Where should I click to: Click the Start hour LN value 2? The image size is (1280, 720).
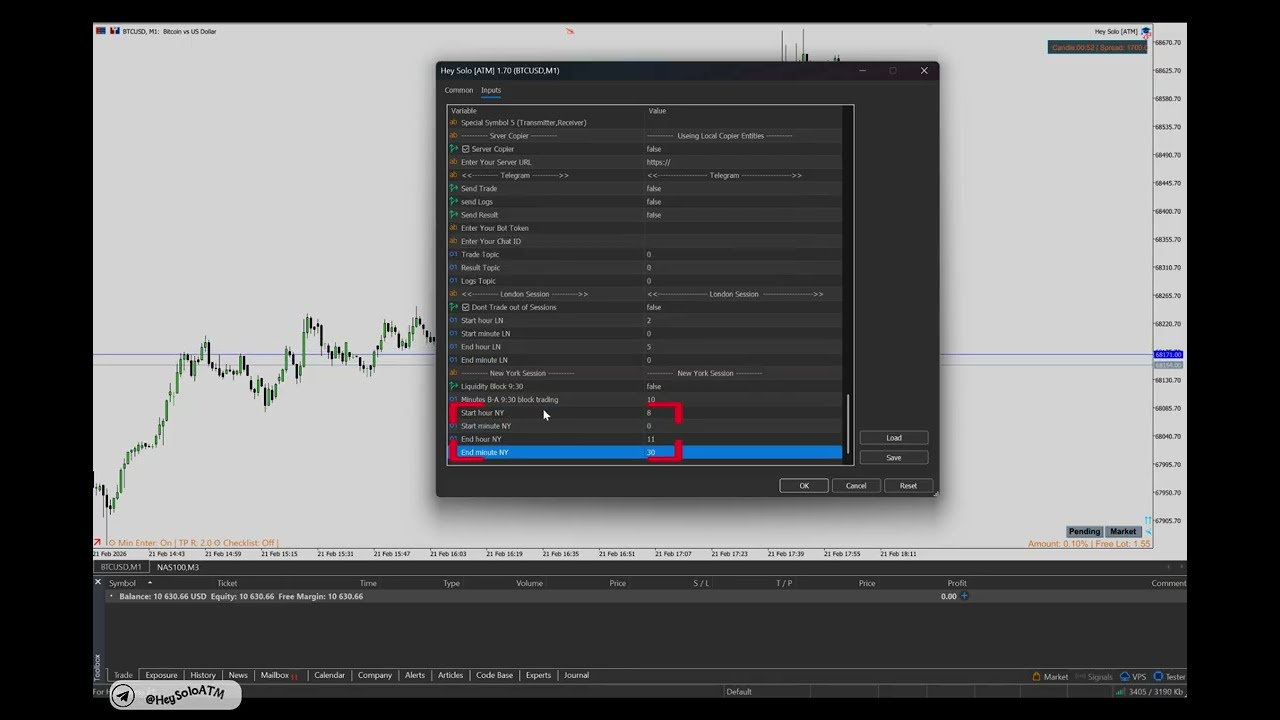click(649, 320)
